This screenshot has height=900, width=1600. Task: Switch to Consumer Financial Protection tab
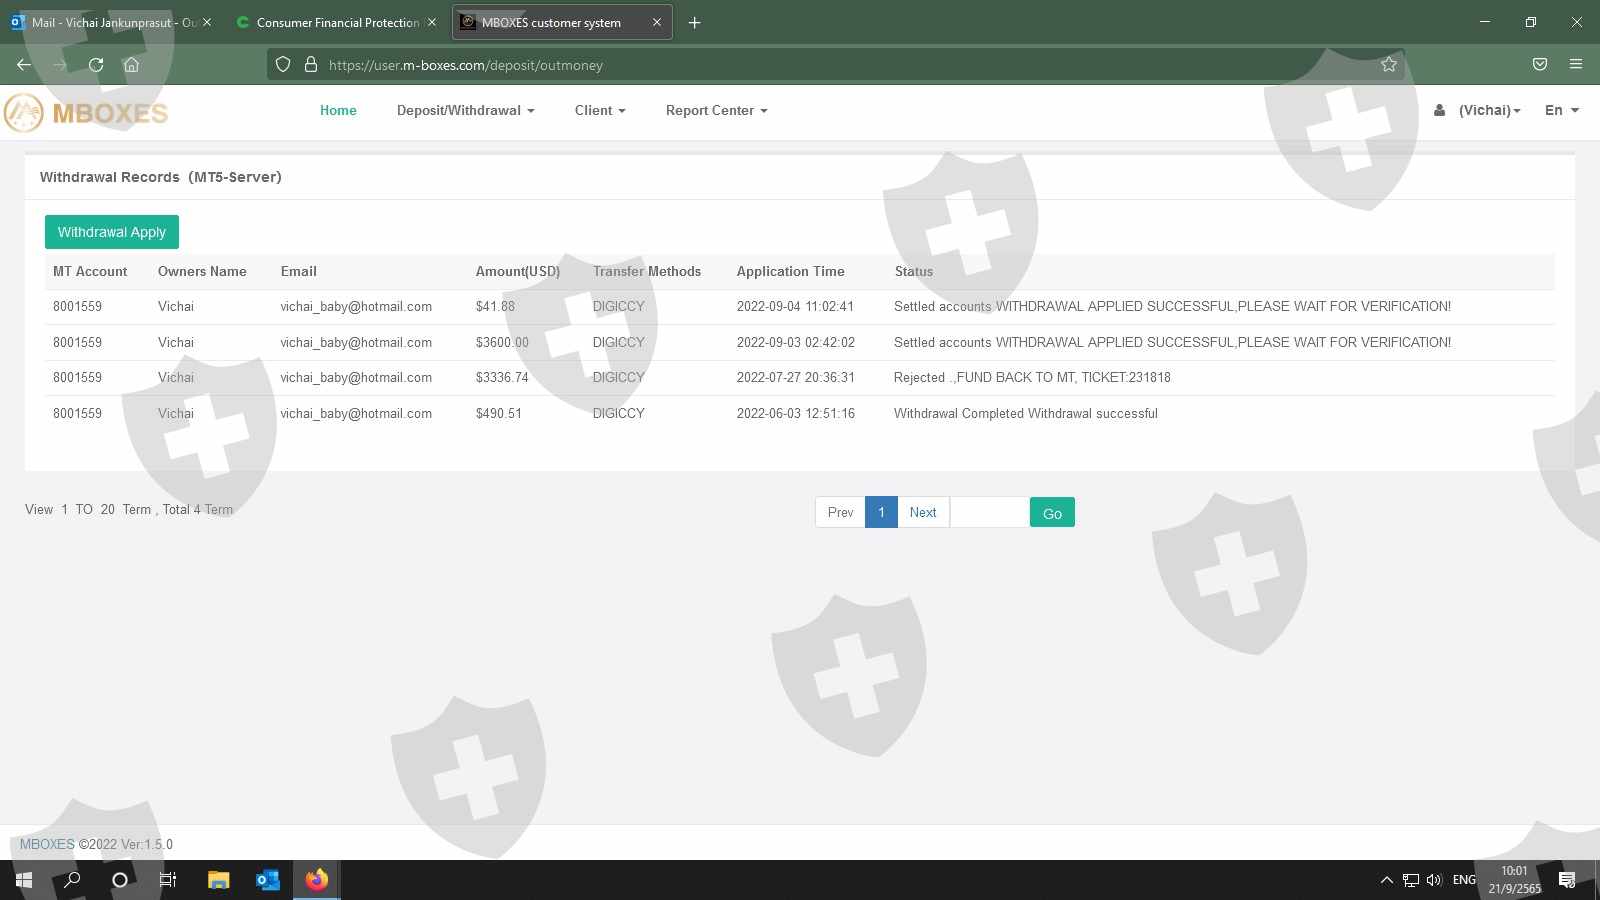coord(337,22)
